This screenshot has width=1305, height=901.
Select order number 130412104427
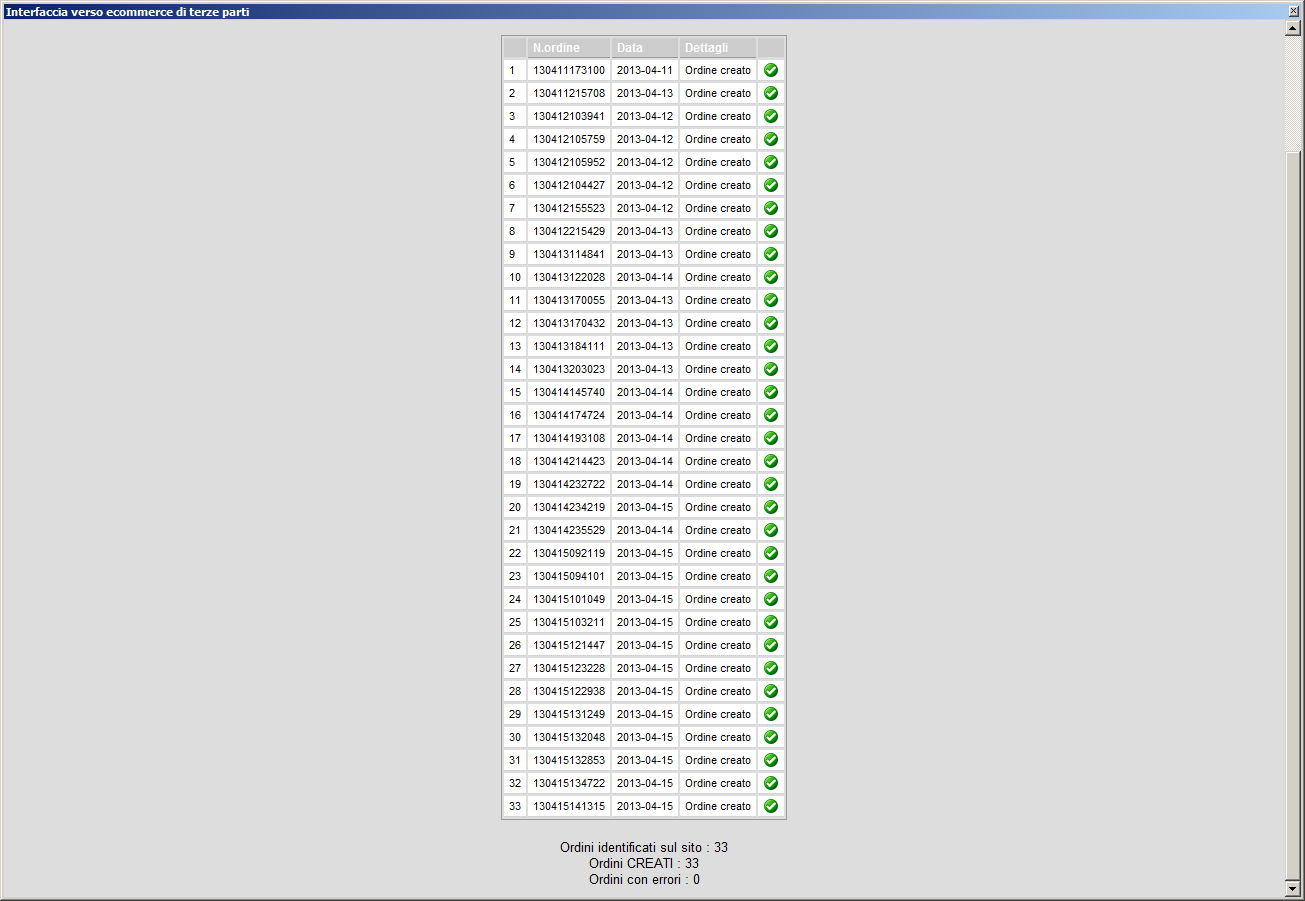coord(569,185)
